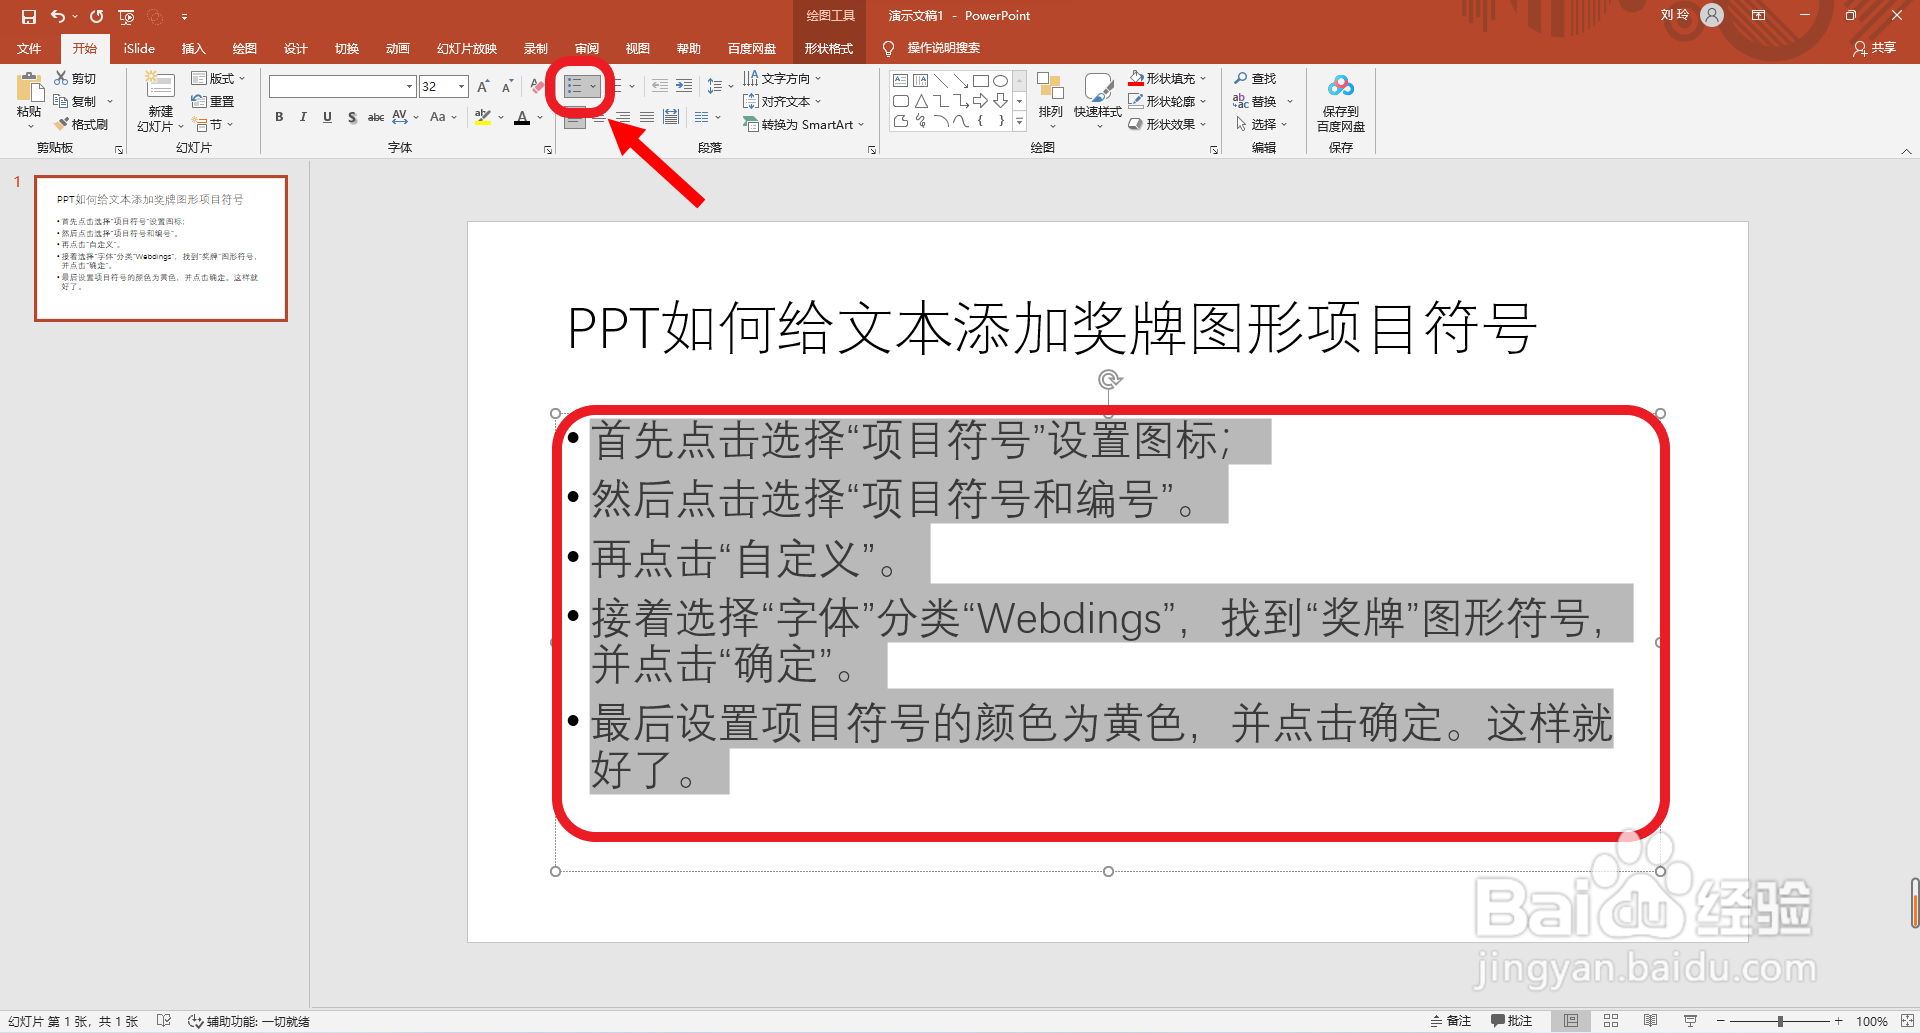Viewport: 1920px width, 1033px height.
Task: Select the triangle shape in gallery
Action: coord(921,101)
